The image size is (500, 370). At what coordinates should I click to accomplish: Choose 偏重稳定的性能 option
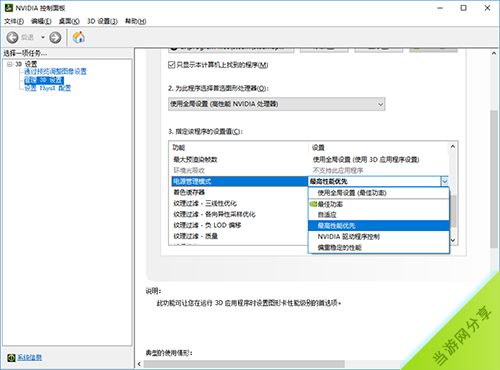[378, 248]
